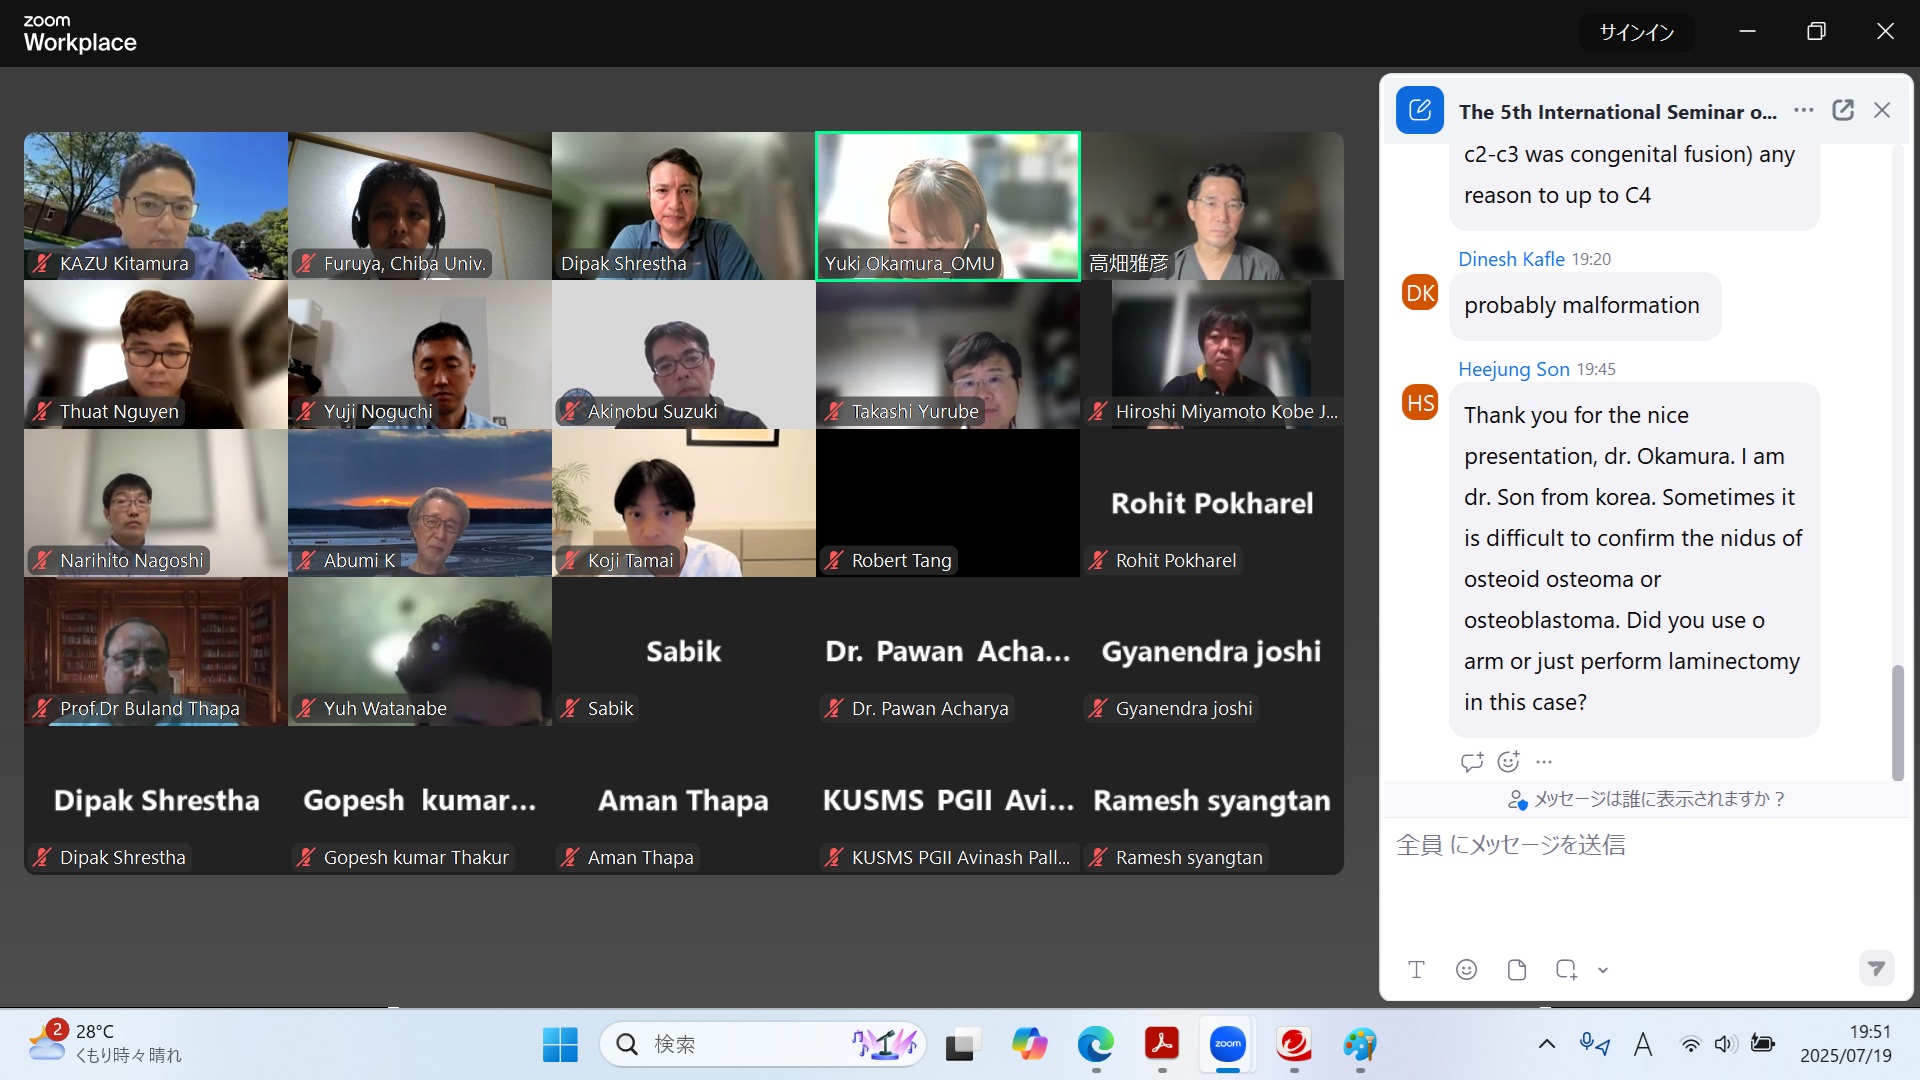Click the サインイン sign-in button
This screenshot has width=1920, height=1080.
click(1636, 32)
